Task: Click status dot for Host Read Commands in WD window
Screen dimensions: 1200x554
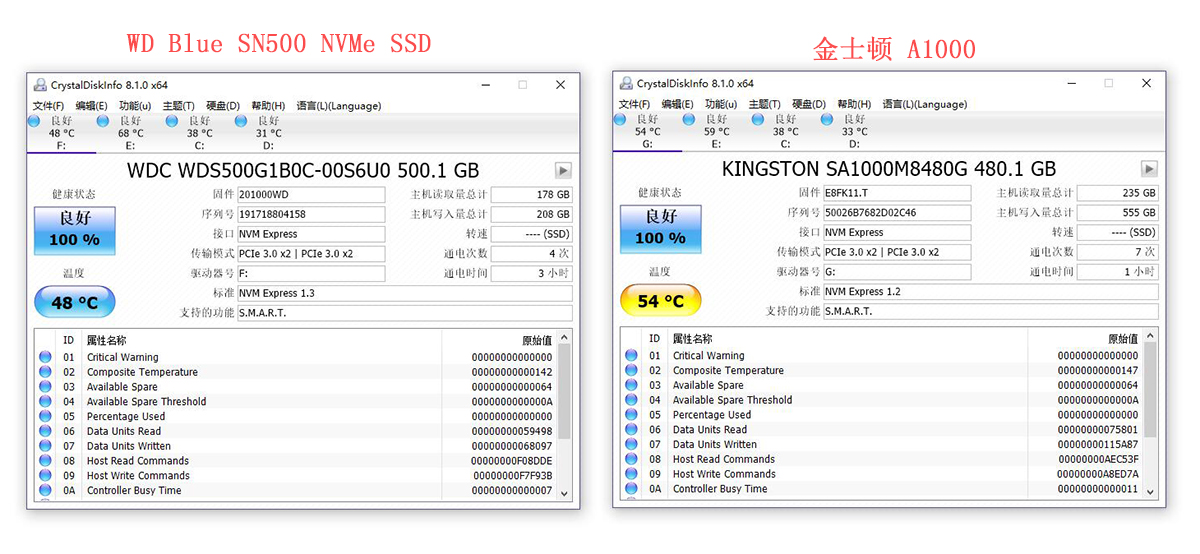Action: 45,461
